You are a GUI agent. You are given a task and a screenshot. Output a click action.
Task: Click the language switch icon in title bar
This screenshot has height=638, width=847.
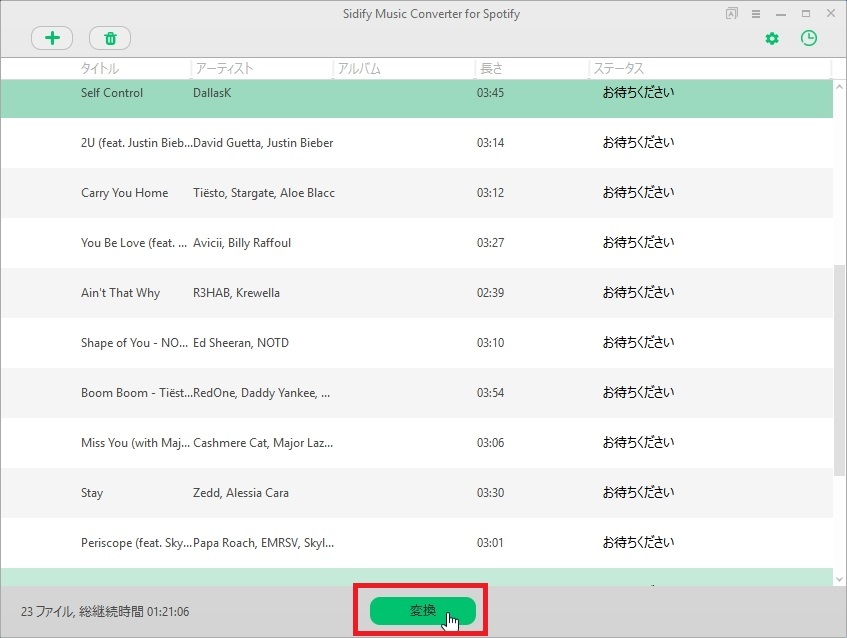pyautogui.click(x=732, y=14)
